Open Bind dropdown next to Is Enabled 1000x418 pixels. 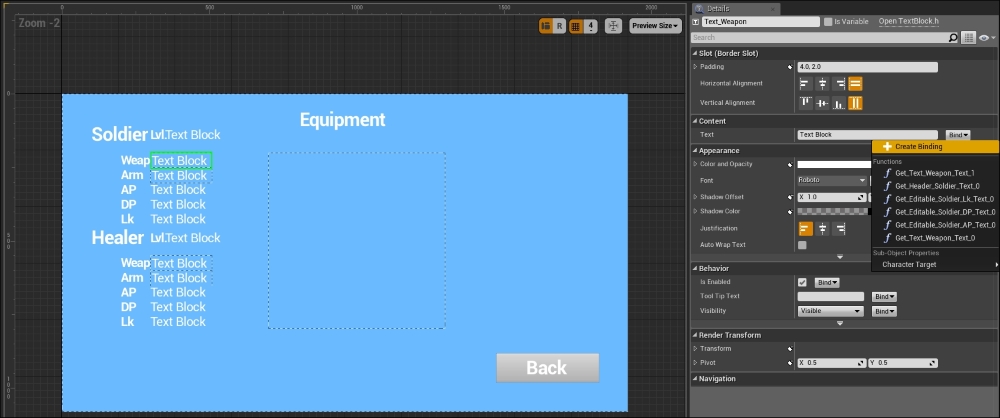pyautogui.click(x=827, y=282)
